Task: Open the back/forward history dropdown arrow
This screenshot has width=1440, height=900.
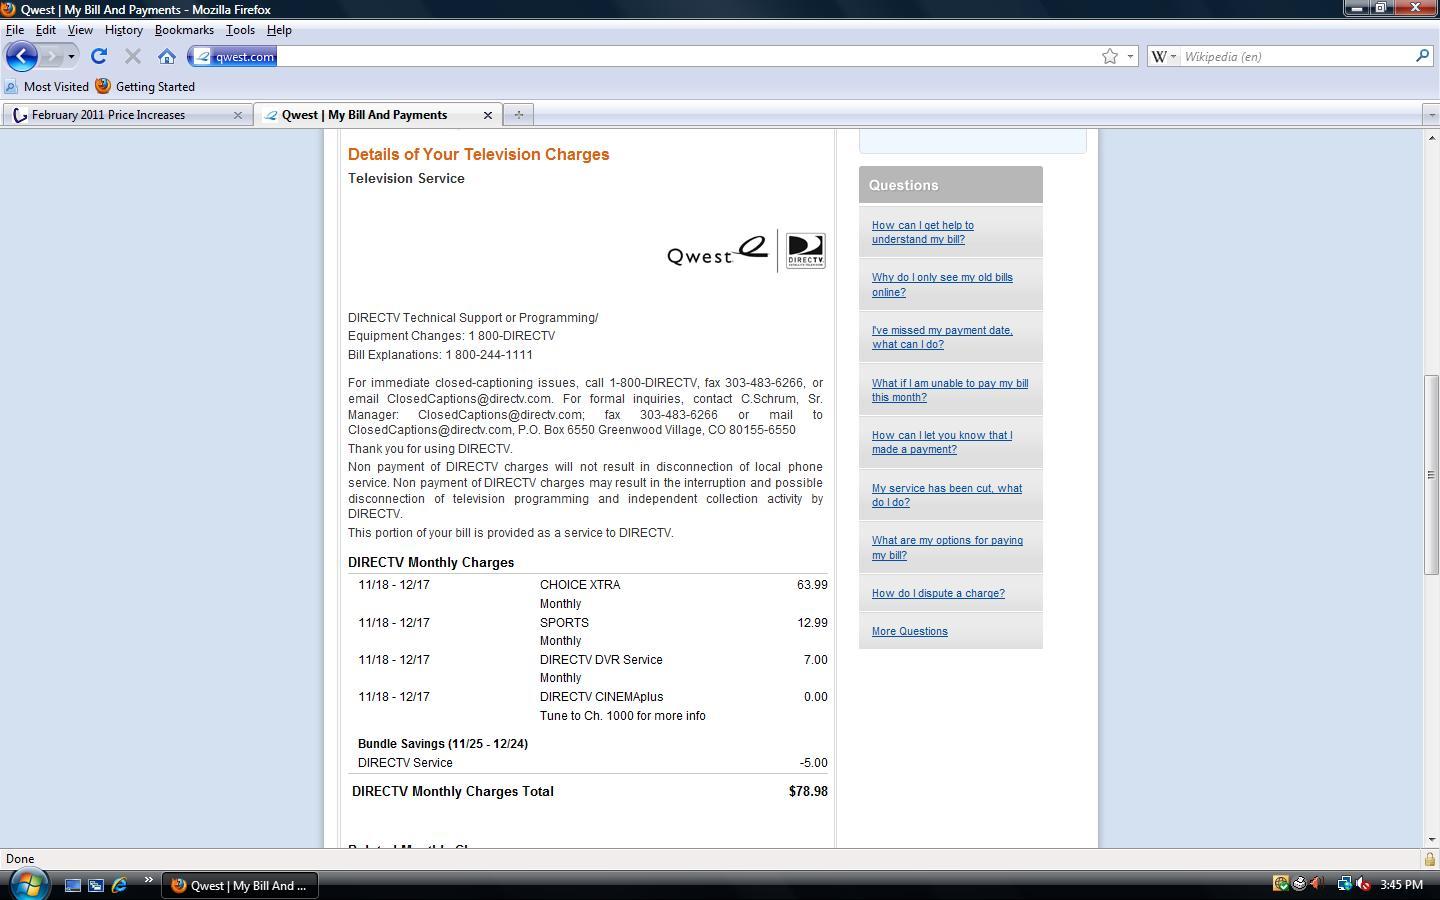Action: pyautogui.click(x=71, y=57)
